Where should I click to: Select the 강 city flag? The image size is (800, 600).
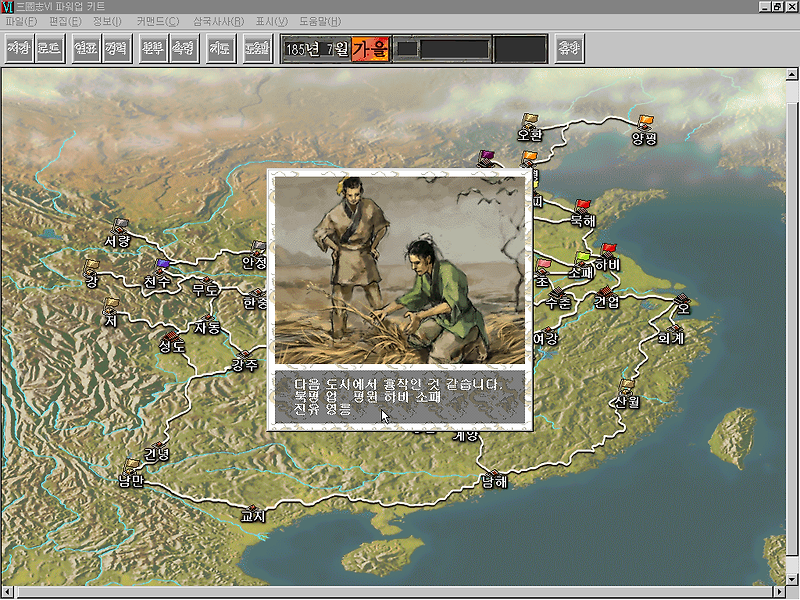tap(92, 265)
